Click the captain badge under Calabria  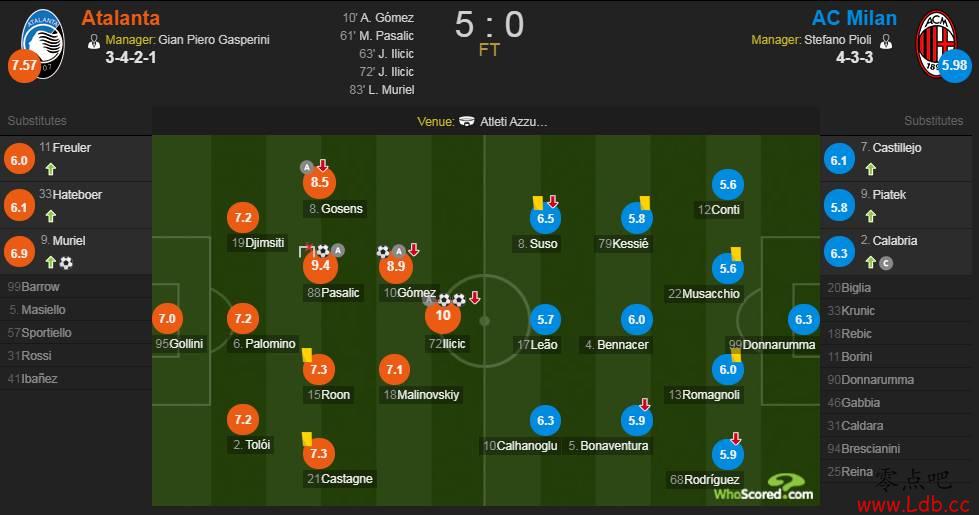(x=886, y=263)
